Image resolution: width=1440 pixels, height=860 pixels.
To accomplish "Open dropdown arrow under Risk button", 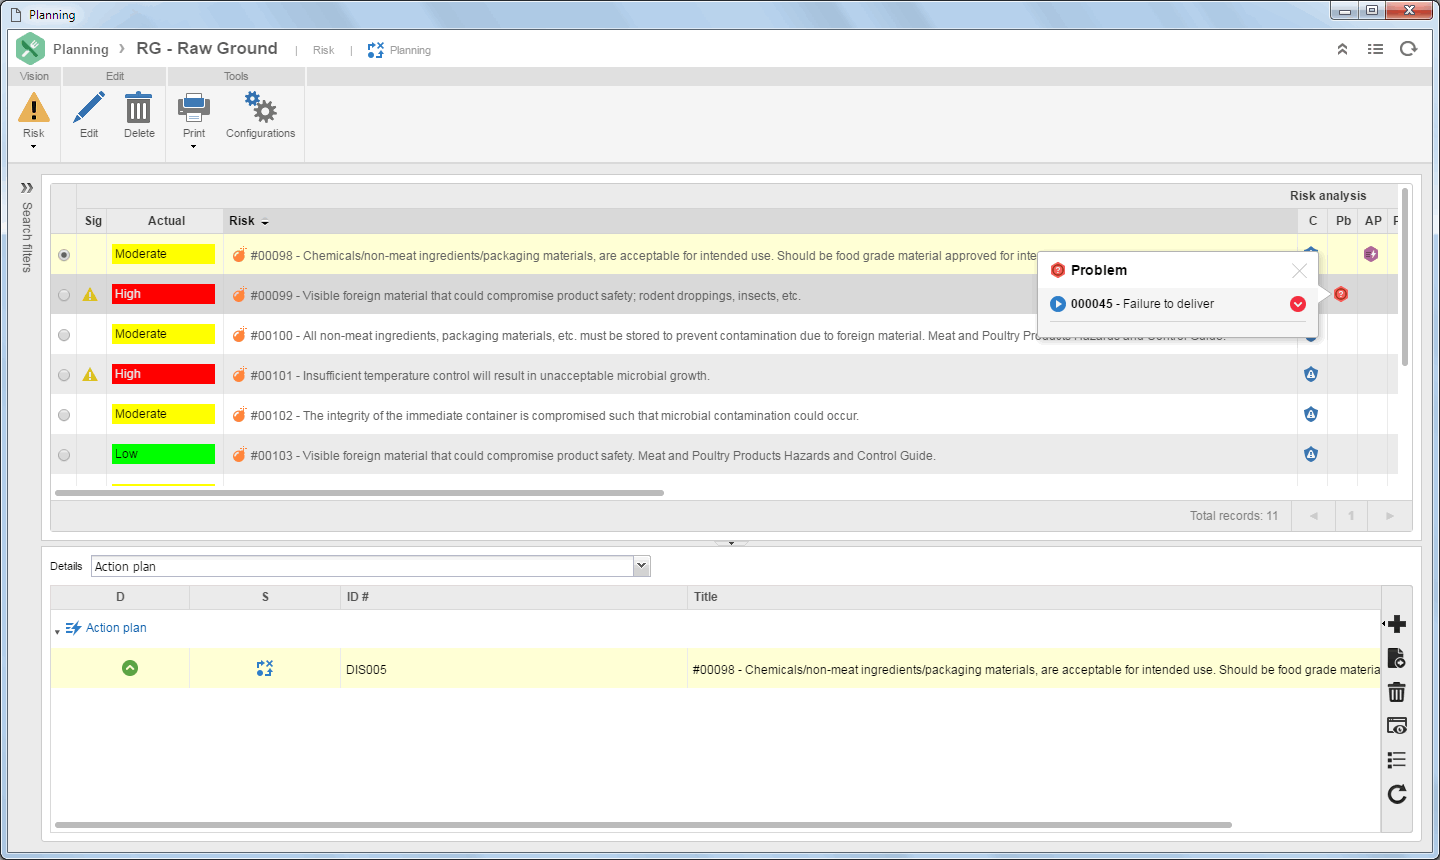I will [x=34, y=147].
